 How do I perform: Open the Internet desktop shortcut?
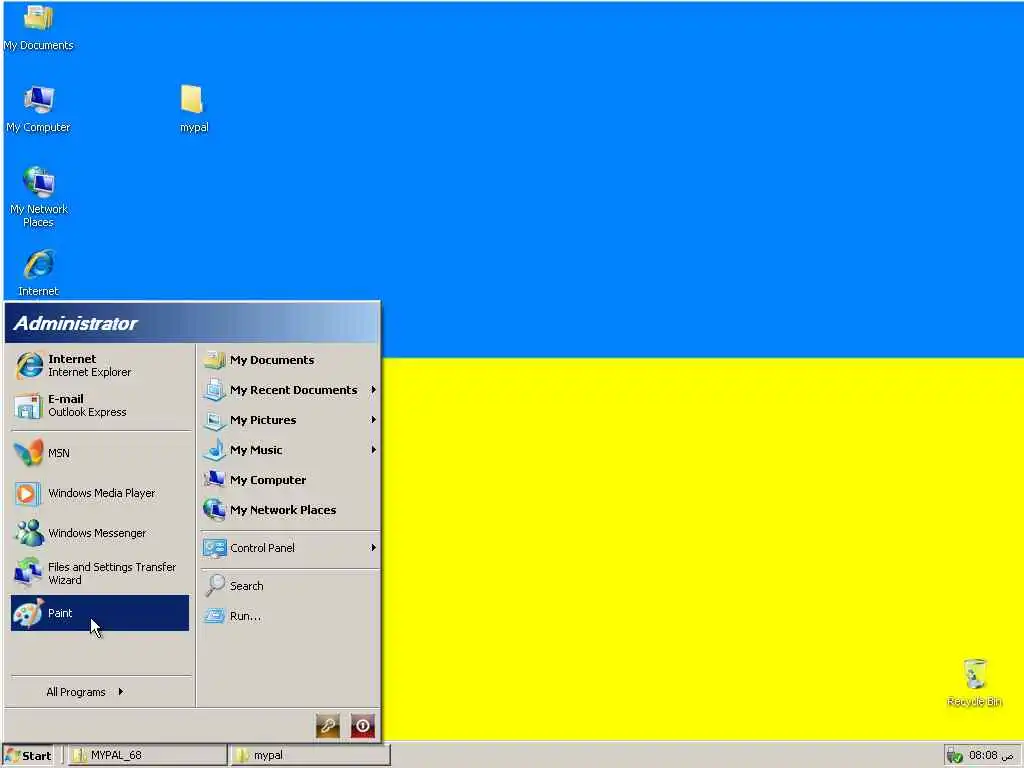click(39, 272)
